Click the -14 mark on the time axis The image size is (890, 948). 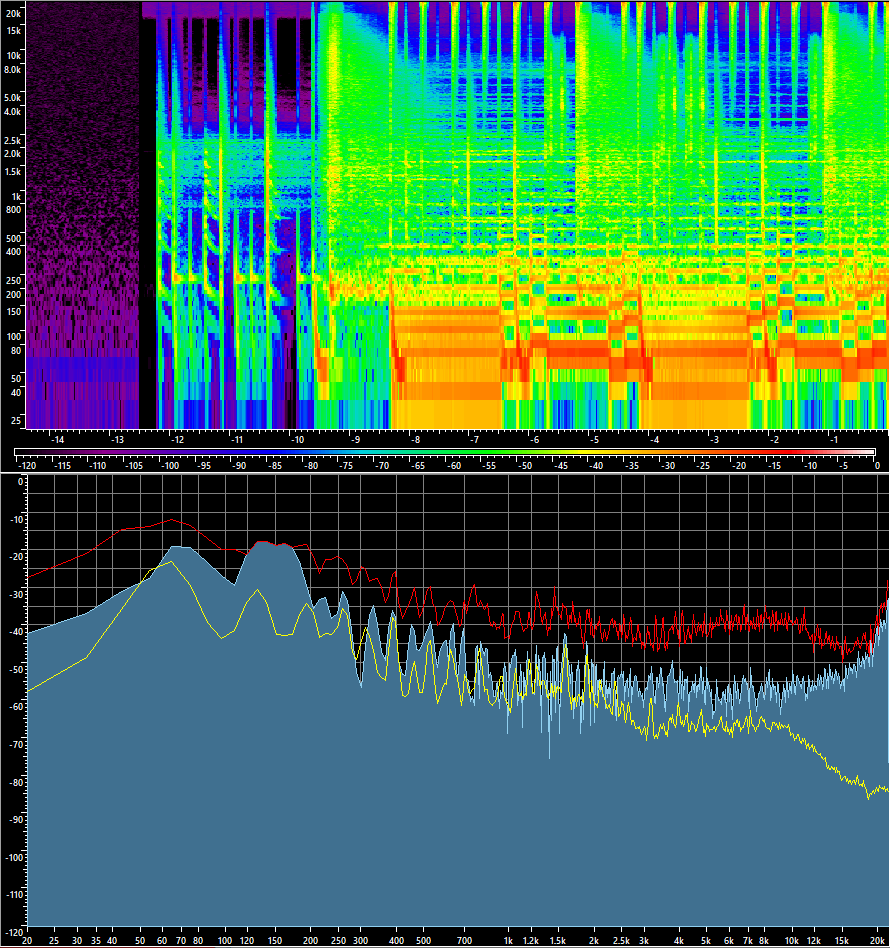[x=57, y=440]
